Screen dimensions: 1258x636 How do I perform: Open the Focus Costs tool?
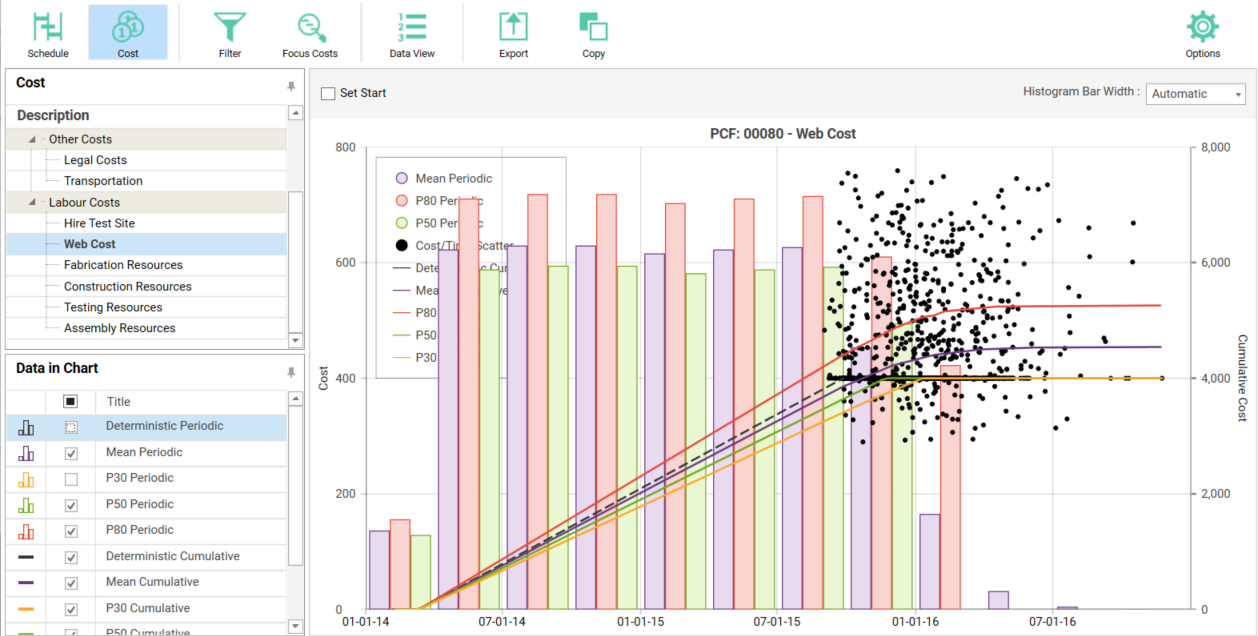310,27
